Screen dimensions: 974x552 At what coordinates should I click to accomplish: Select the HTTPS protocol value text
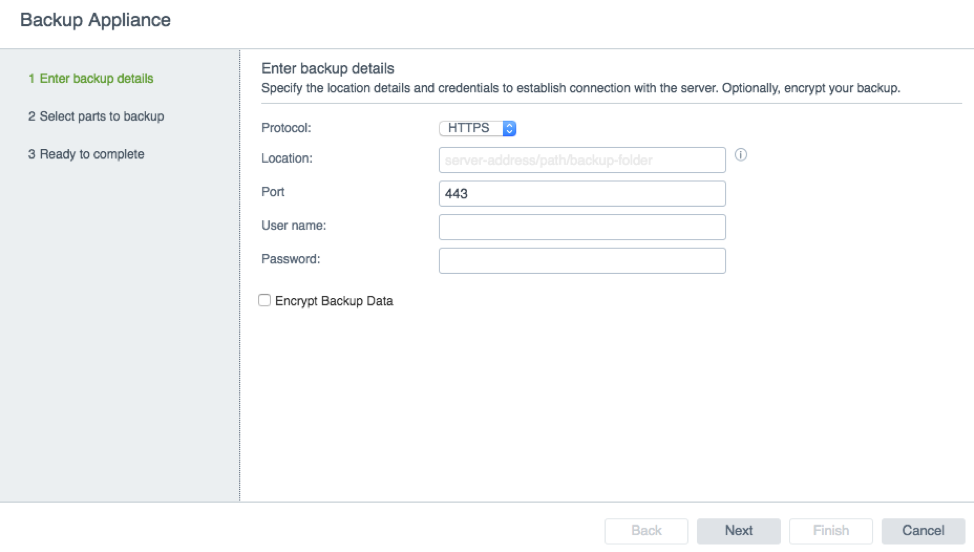(468, 128)
